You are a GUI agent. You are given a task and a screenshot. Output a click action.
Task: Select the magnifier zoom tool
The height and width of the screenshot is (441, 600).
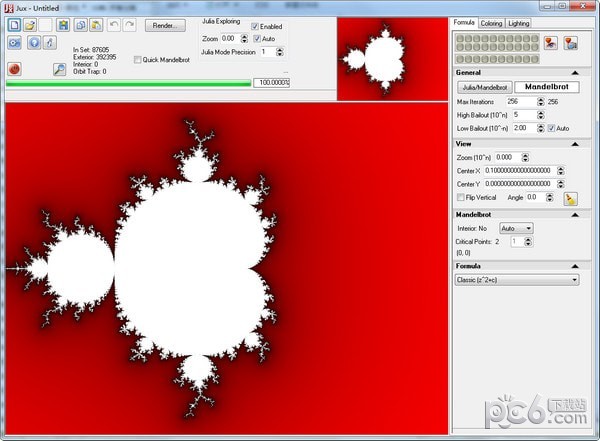(x=59, y=69)
